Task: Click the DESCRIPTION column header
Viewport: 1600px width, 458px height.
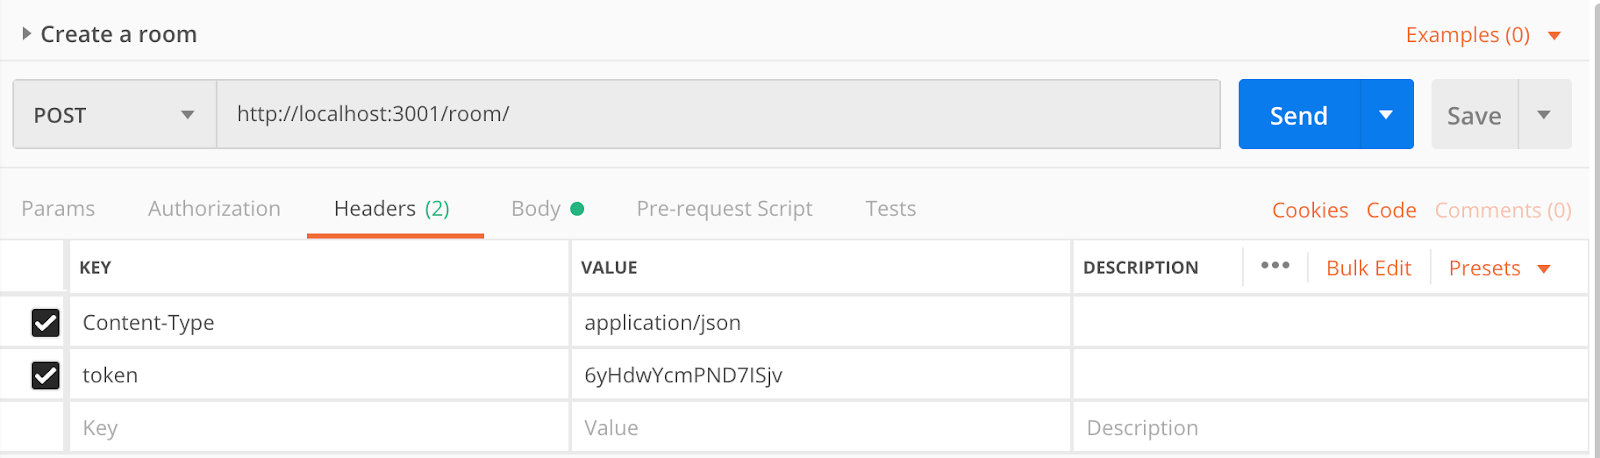Action: click(x=1141, y=267)
